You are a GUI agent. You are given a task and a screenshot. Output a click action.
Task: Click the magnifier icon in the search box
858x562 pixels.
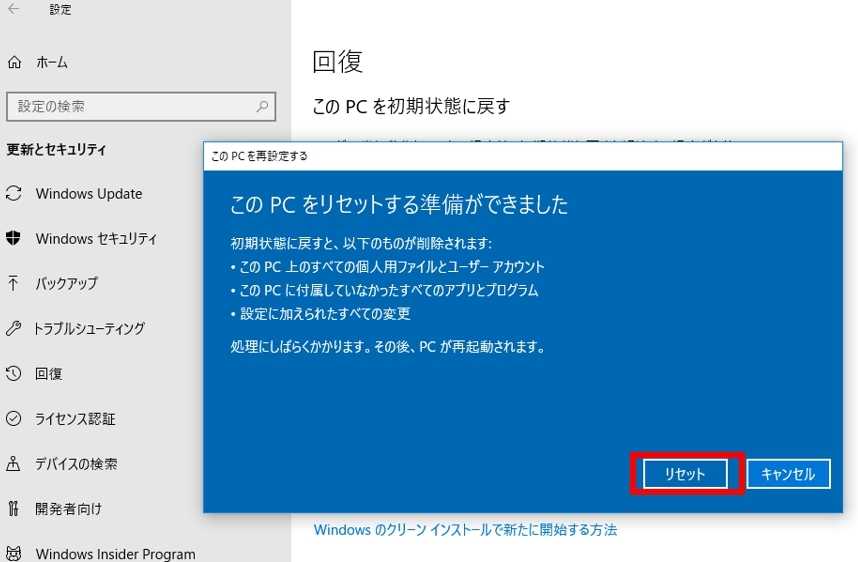point(263,106)
